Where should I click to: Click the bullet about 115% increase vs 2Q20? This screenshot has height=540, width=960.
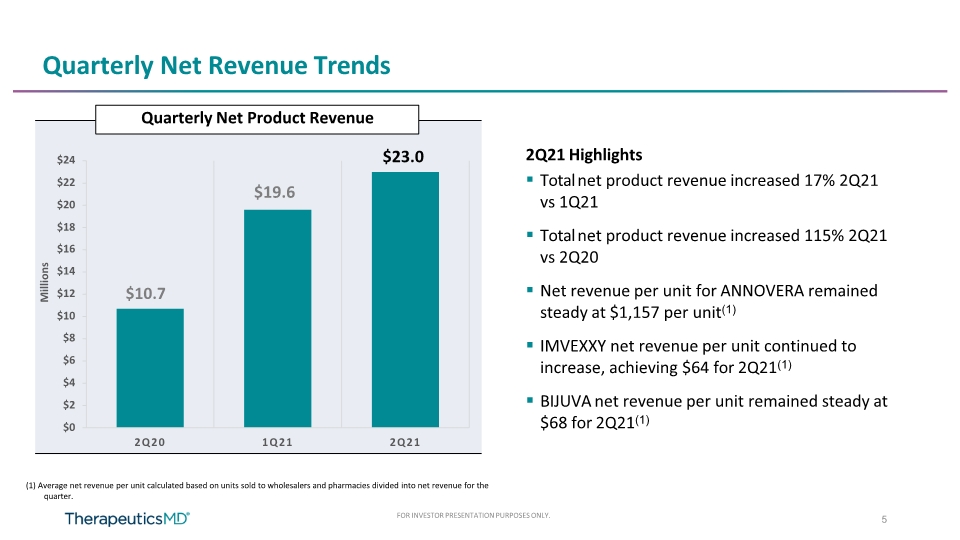point(707,246)
